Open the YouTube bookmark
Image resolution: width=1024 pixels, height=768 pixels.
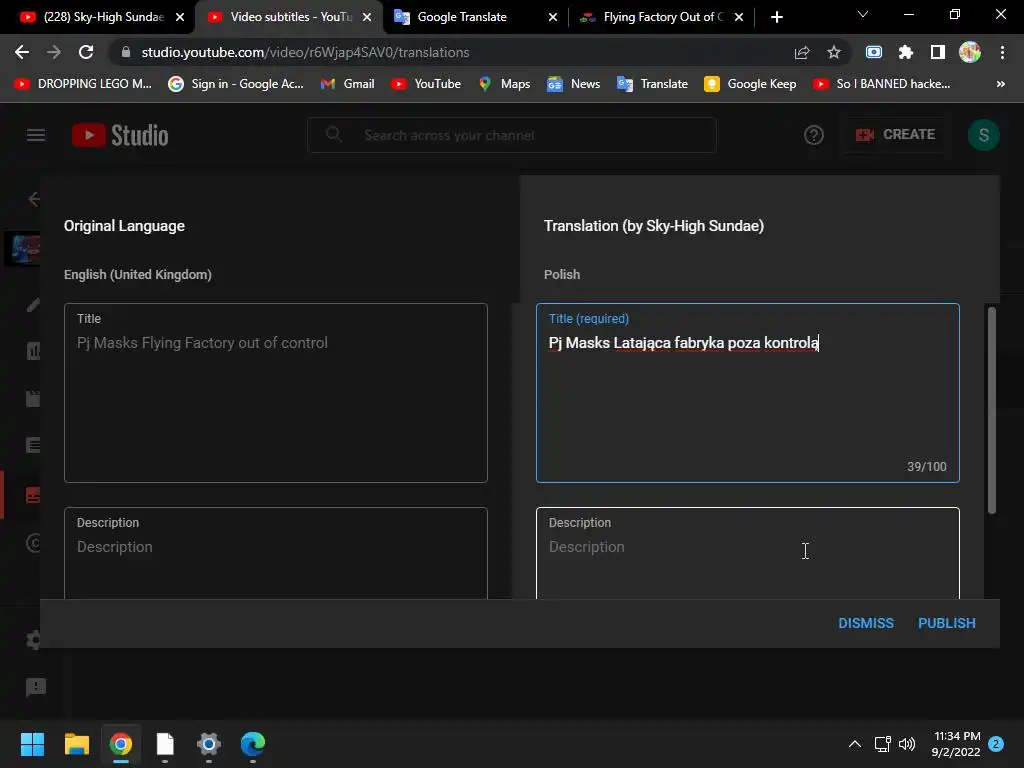(426, 84)
